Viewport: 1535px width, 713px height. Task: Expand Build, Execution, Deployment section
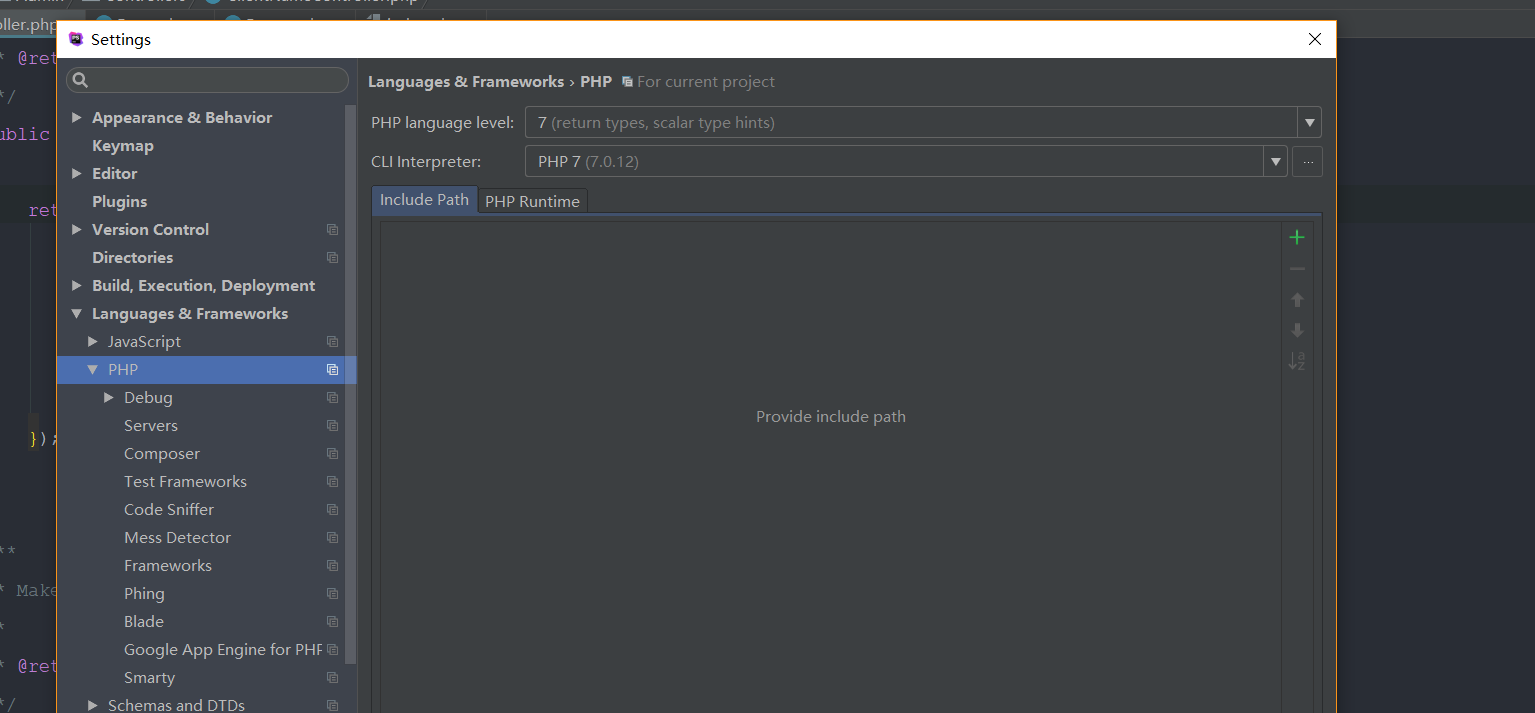point(77,286)
